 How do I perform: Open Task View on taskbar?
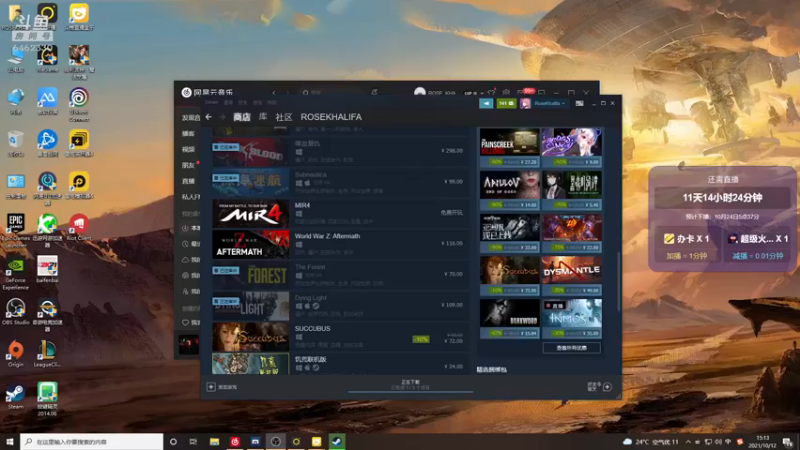coord(193,441)
